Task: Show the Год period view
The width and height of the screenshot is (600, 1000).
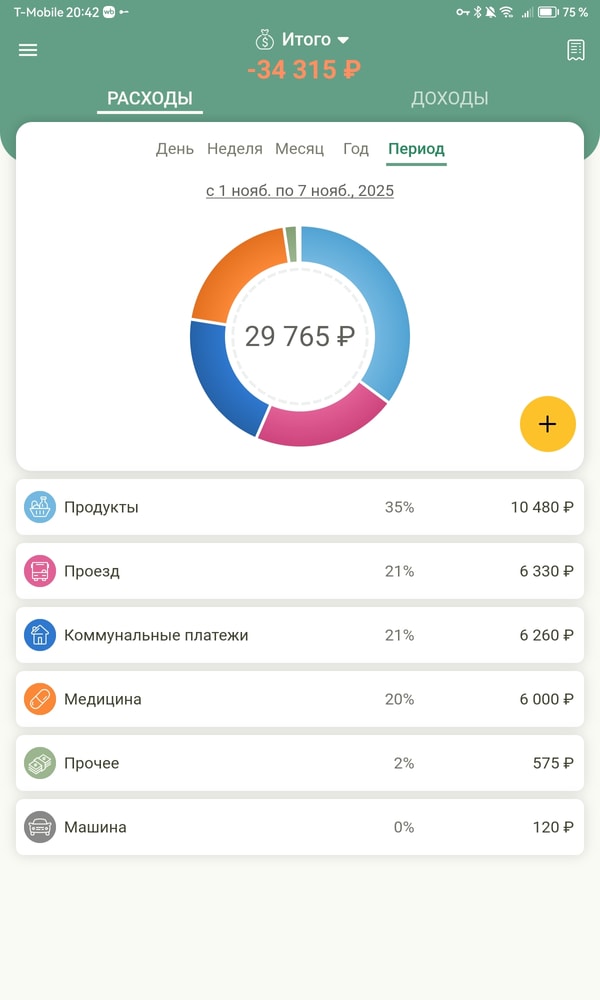Action: (356, 149)
